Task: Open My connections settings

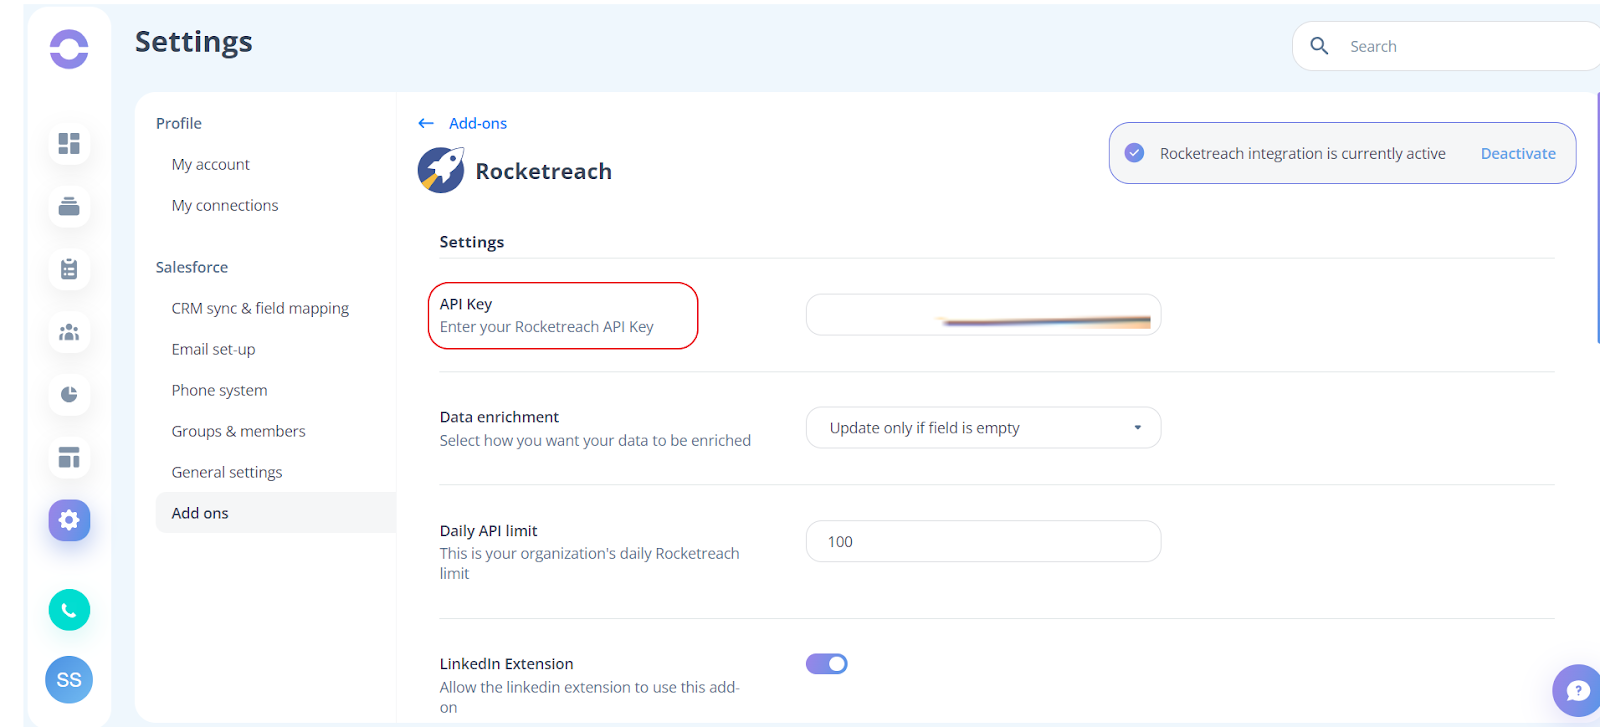Action: [x=225, y=205]
